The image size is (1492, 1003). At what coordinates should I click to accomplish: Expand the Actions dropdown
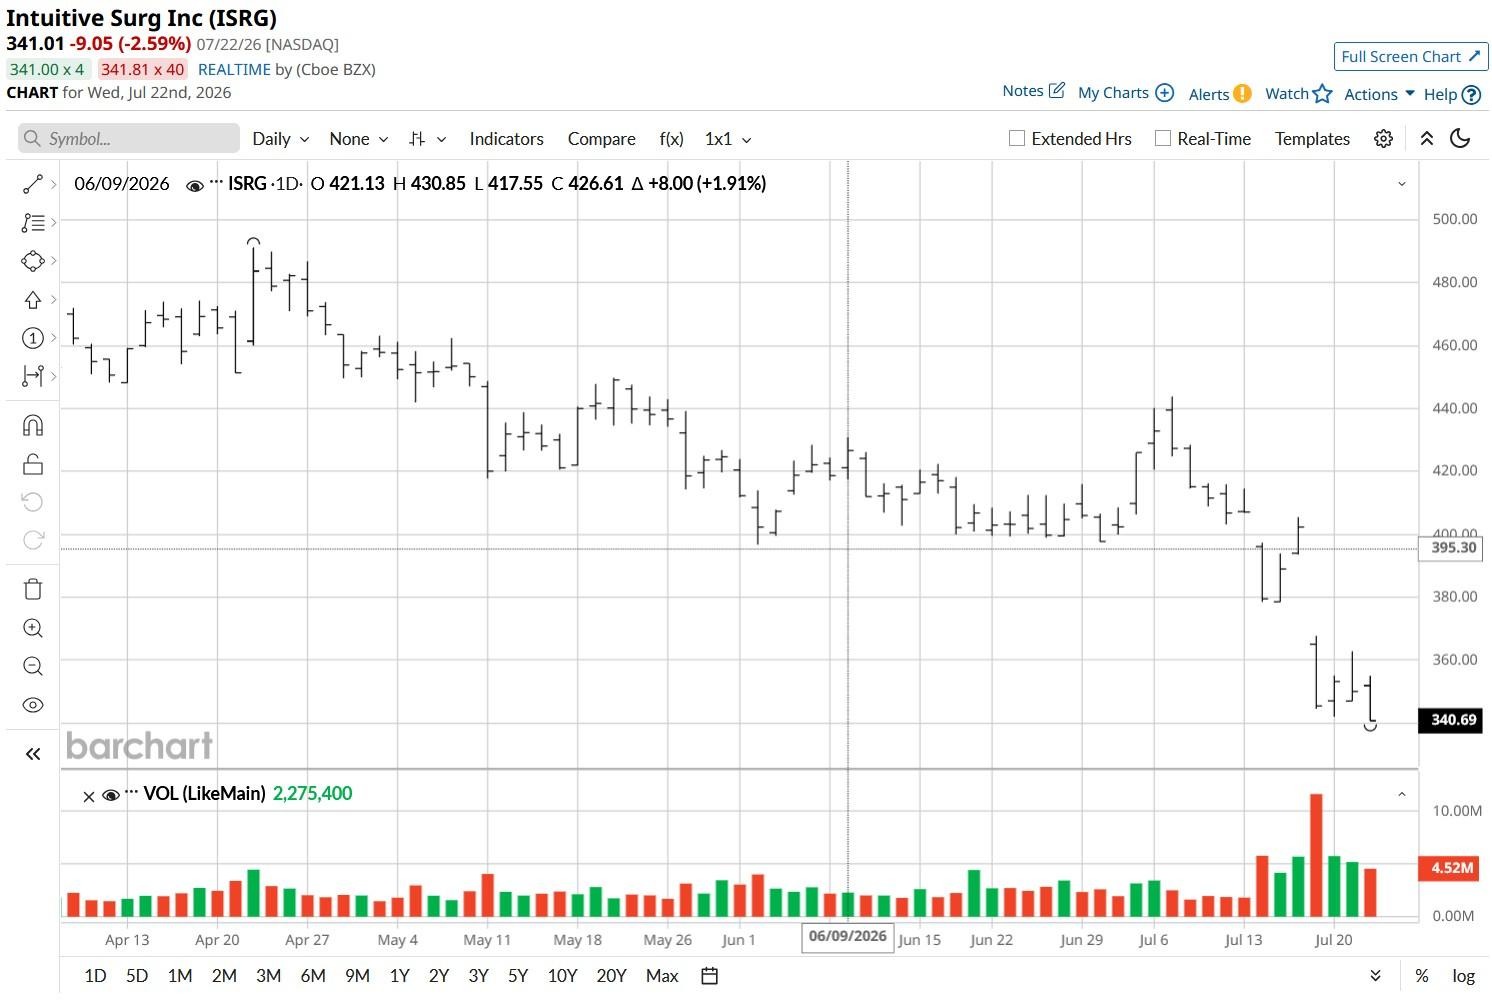click(x=1379, y=94)
